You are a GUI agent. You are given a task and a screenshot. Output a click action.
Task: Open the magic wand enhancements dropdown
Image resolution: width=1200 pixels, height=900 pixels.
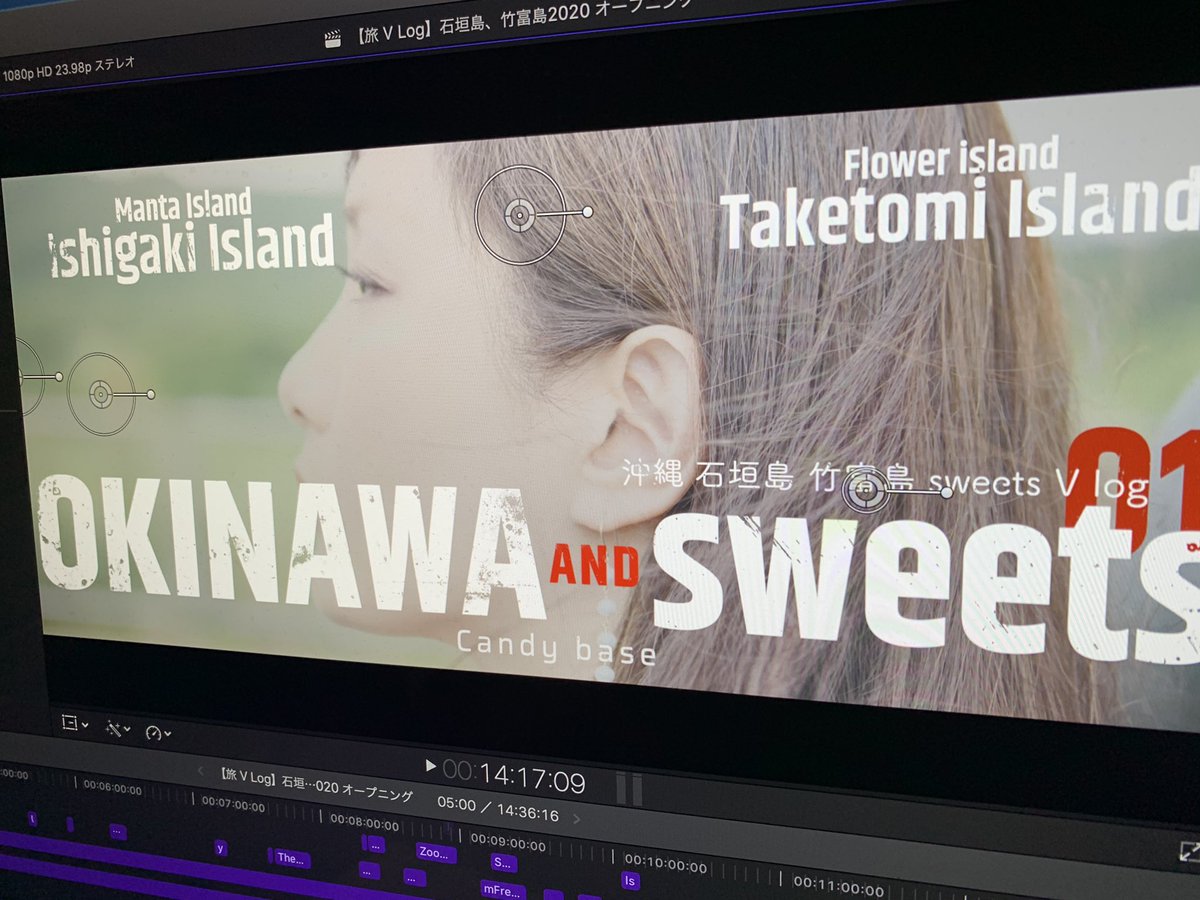(117, 729)
